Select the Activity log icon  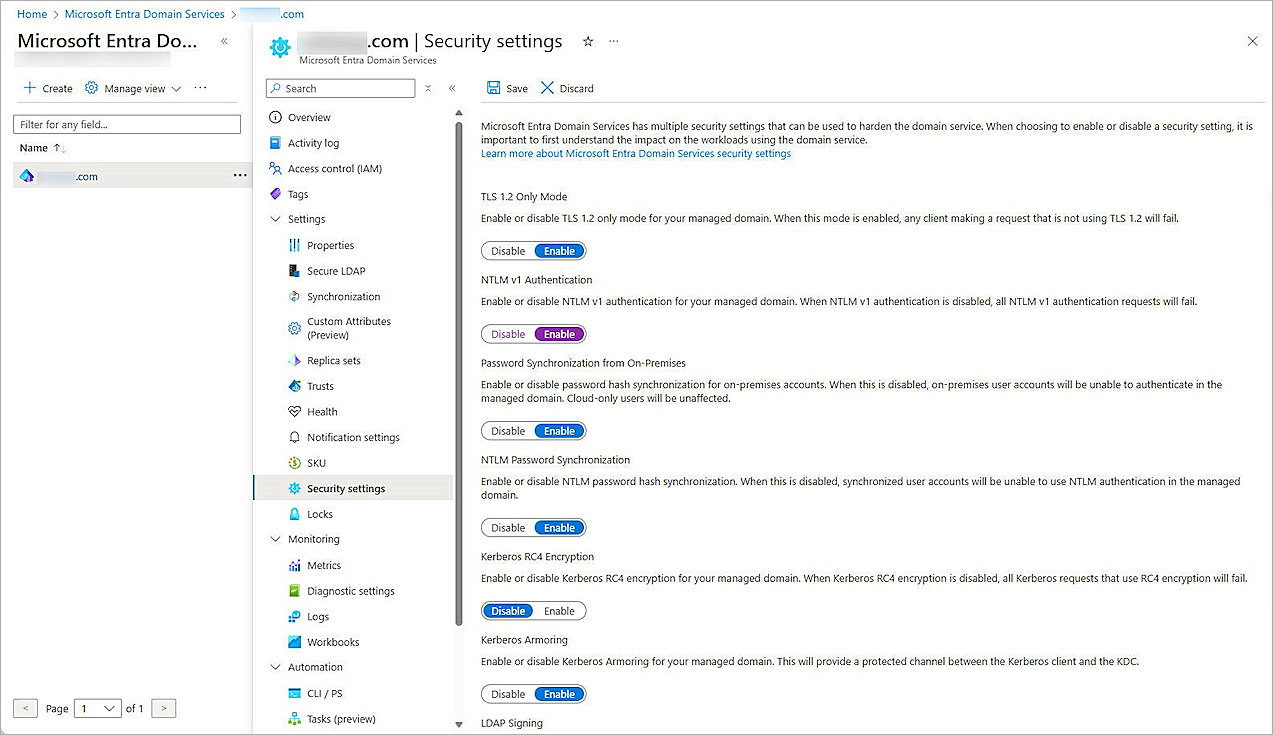click(x=275, y=142)
